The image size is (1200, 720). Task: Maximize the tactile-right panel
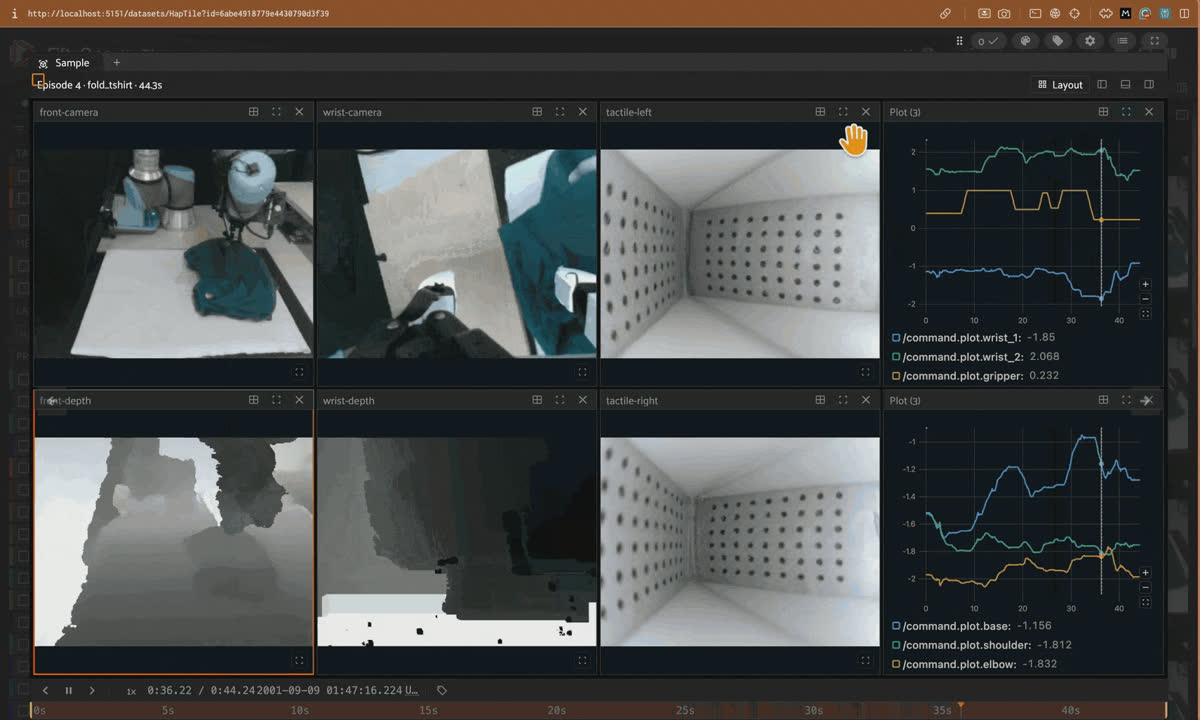coord(843,400)
